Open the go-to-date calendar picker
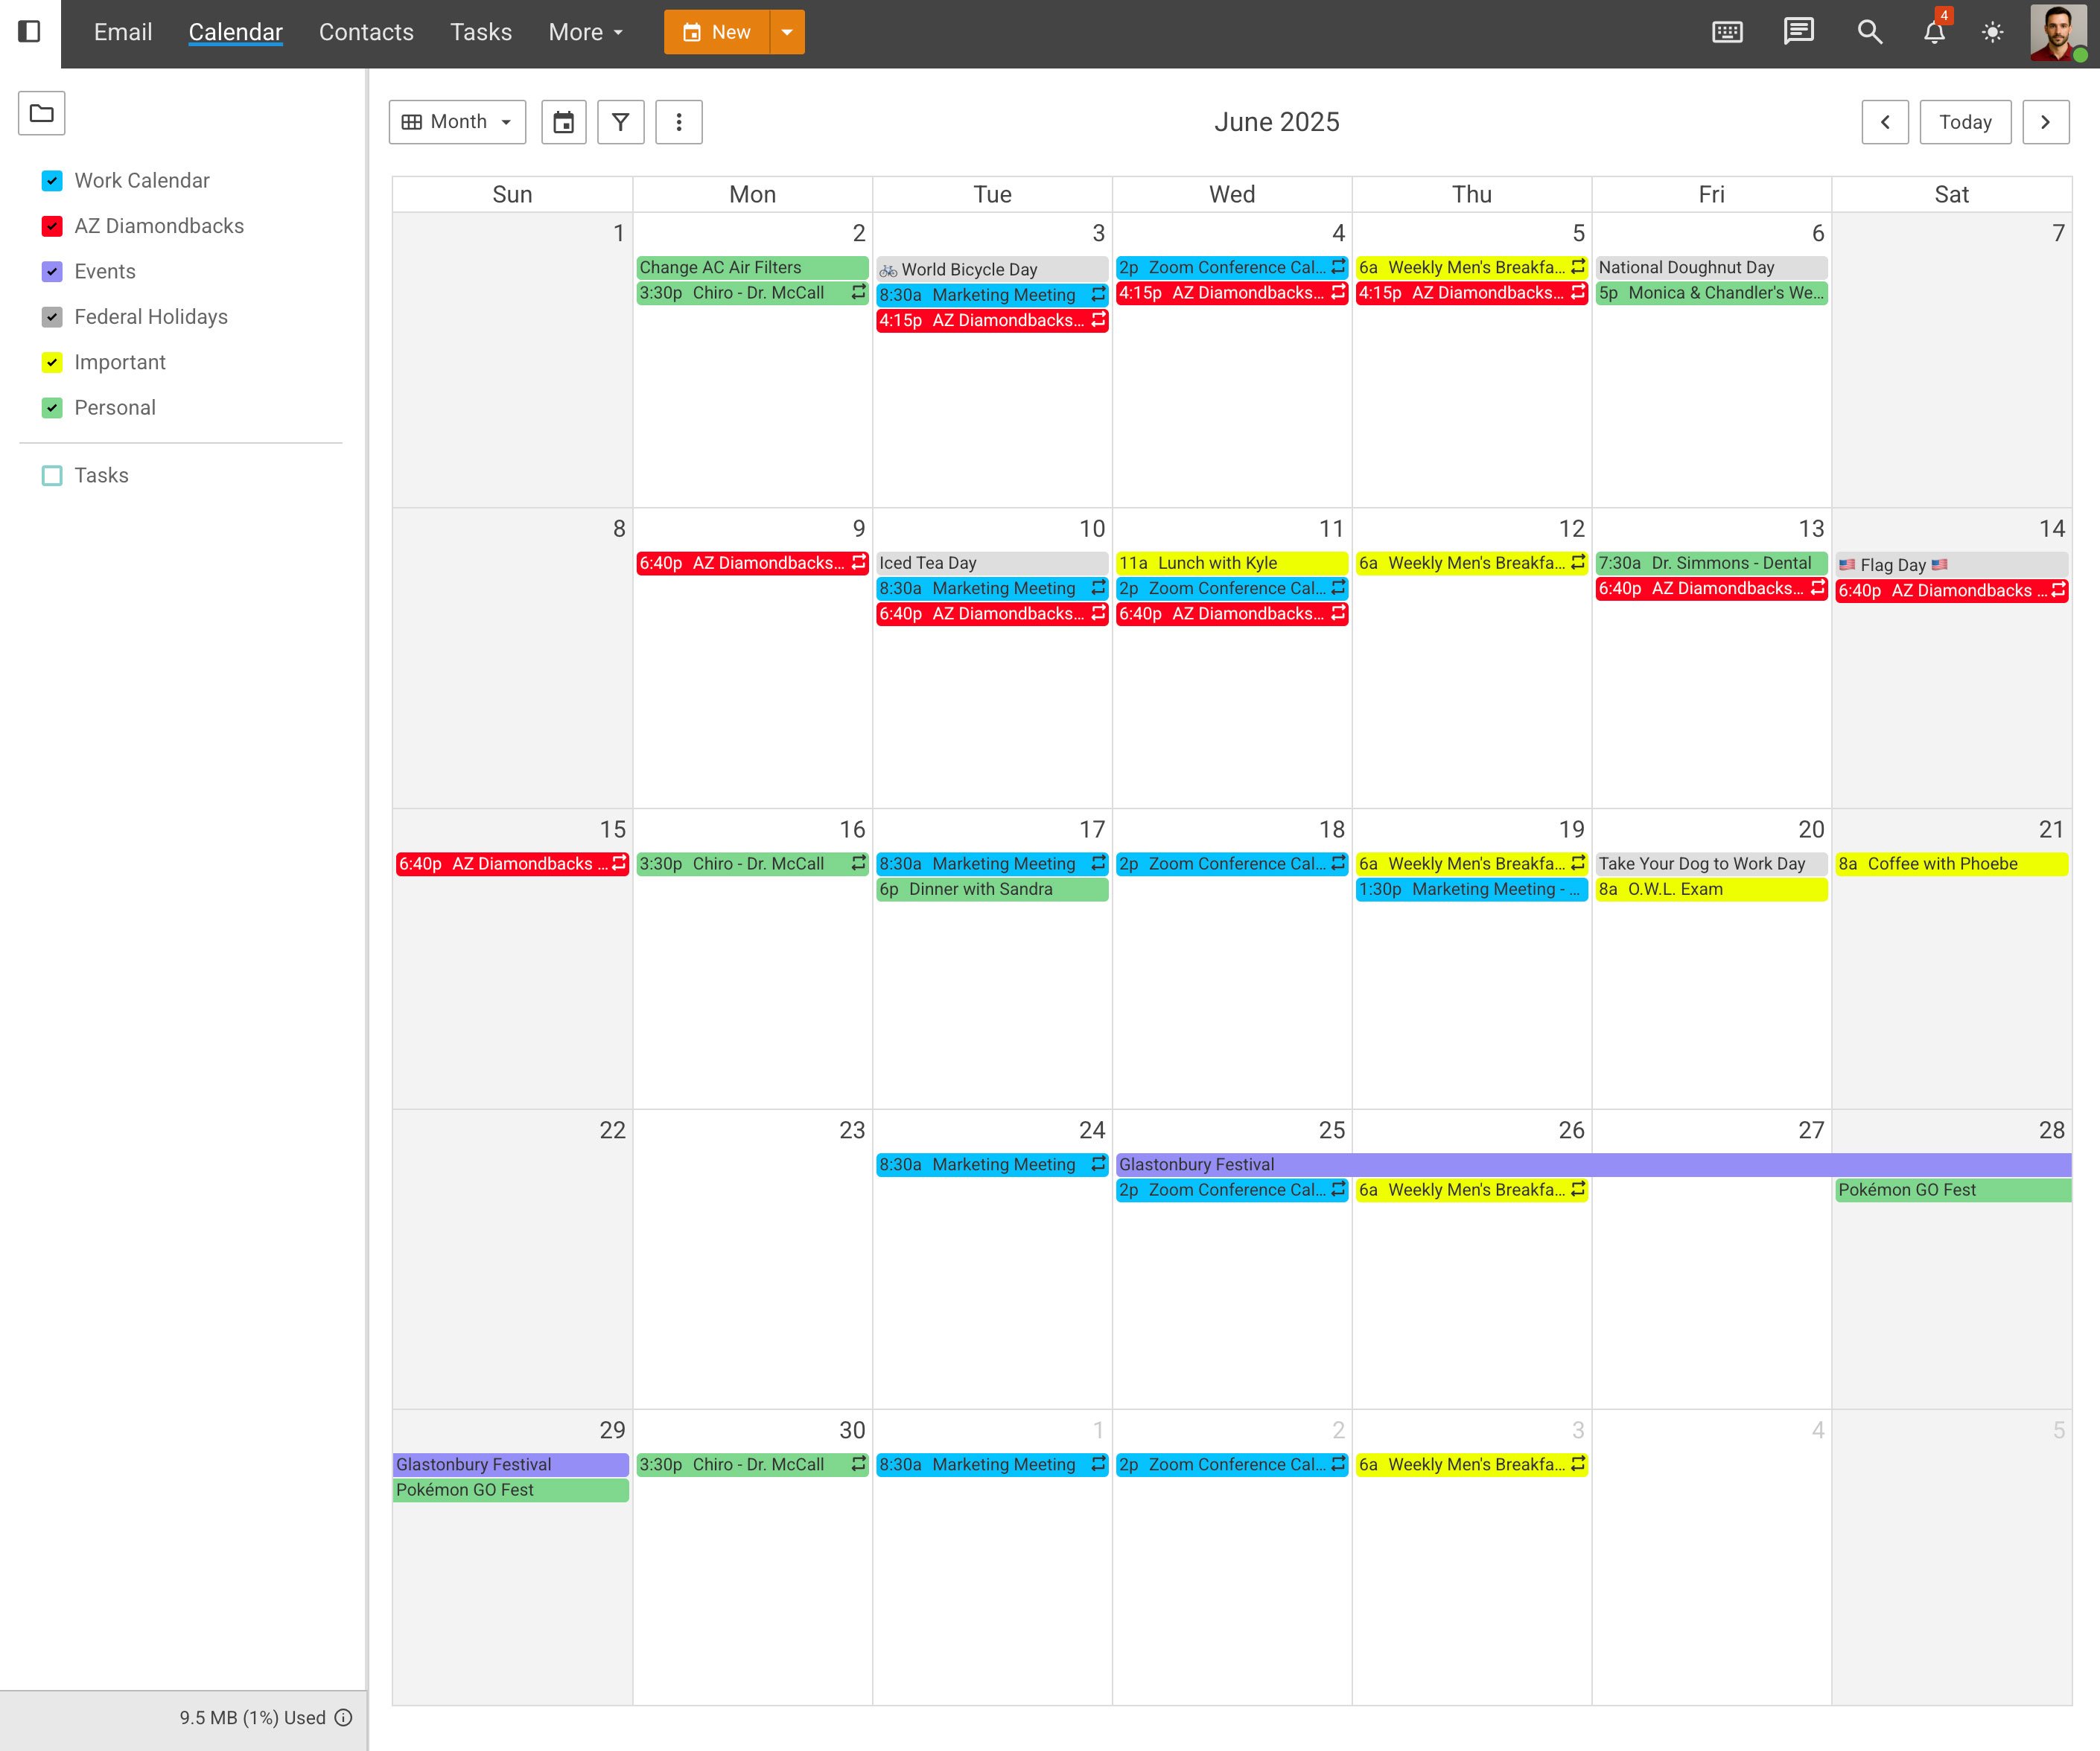 [x=564, y=122]
